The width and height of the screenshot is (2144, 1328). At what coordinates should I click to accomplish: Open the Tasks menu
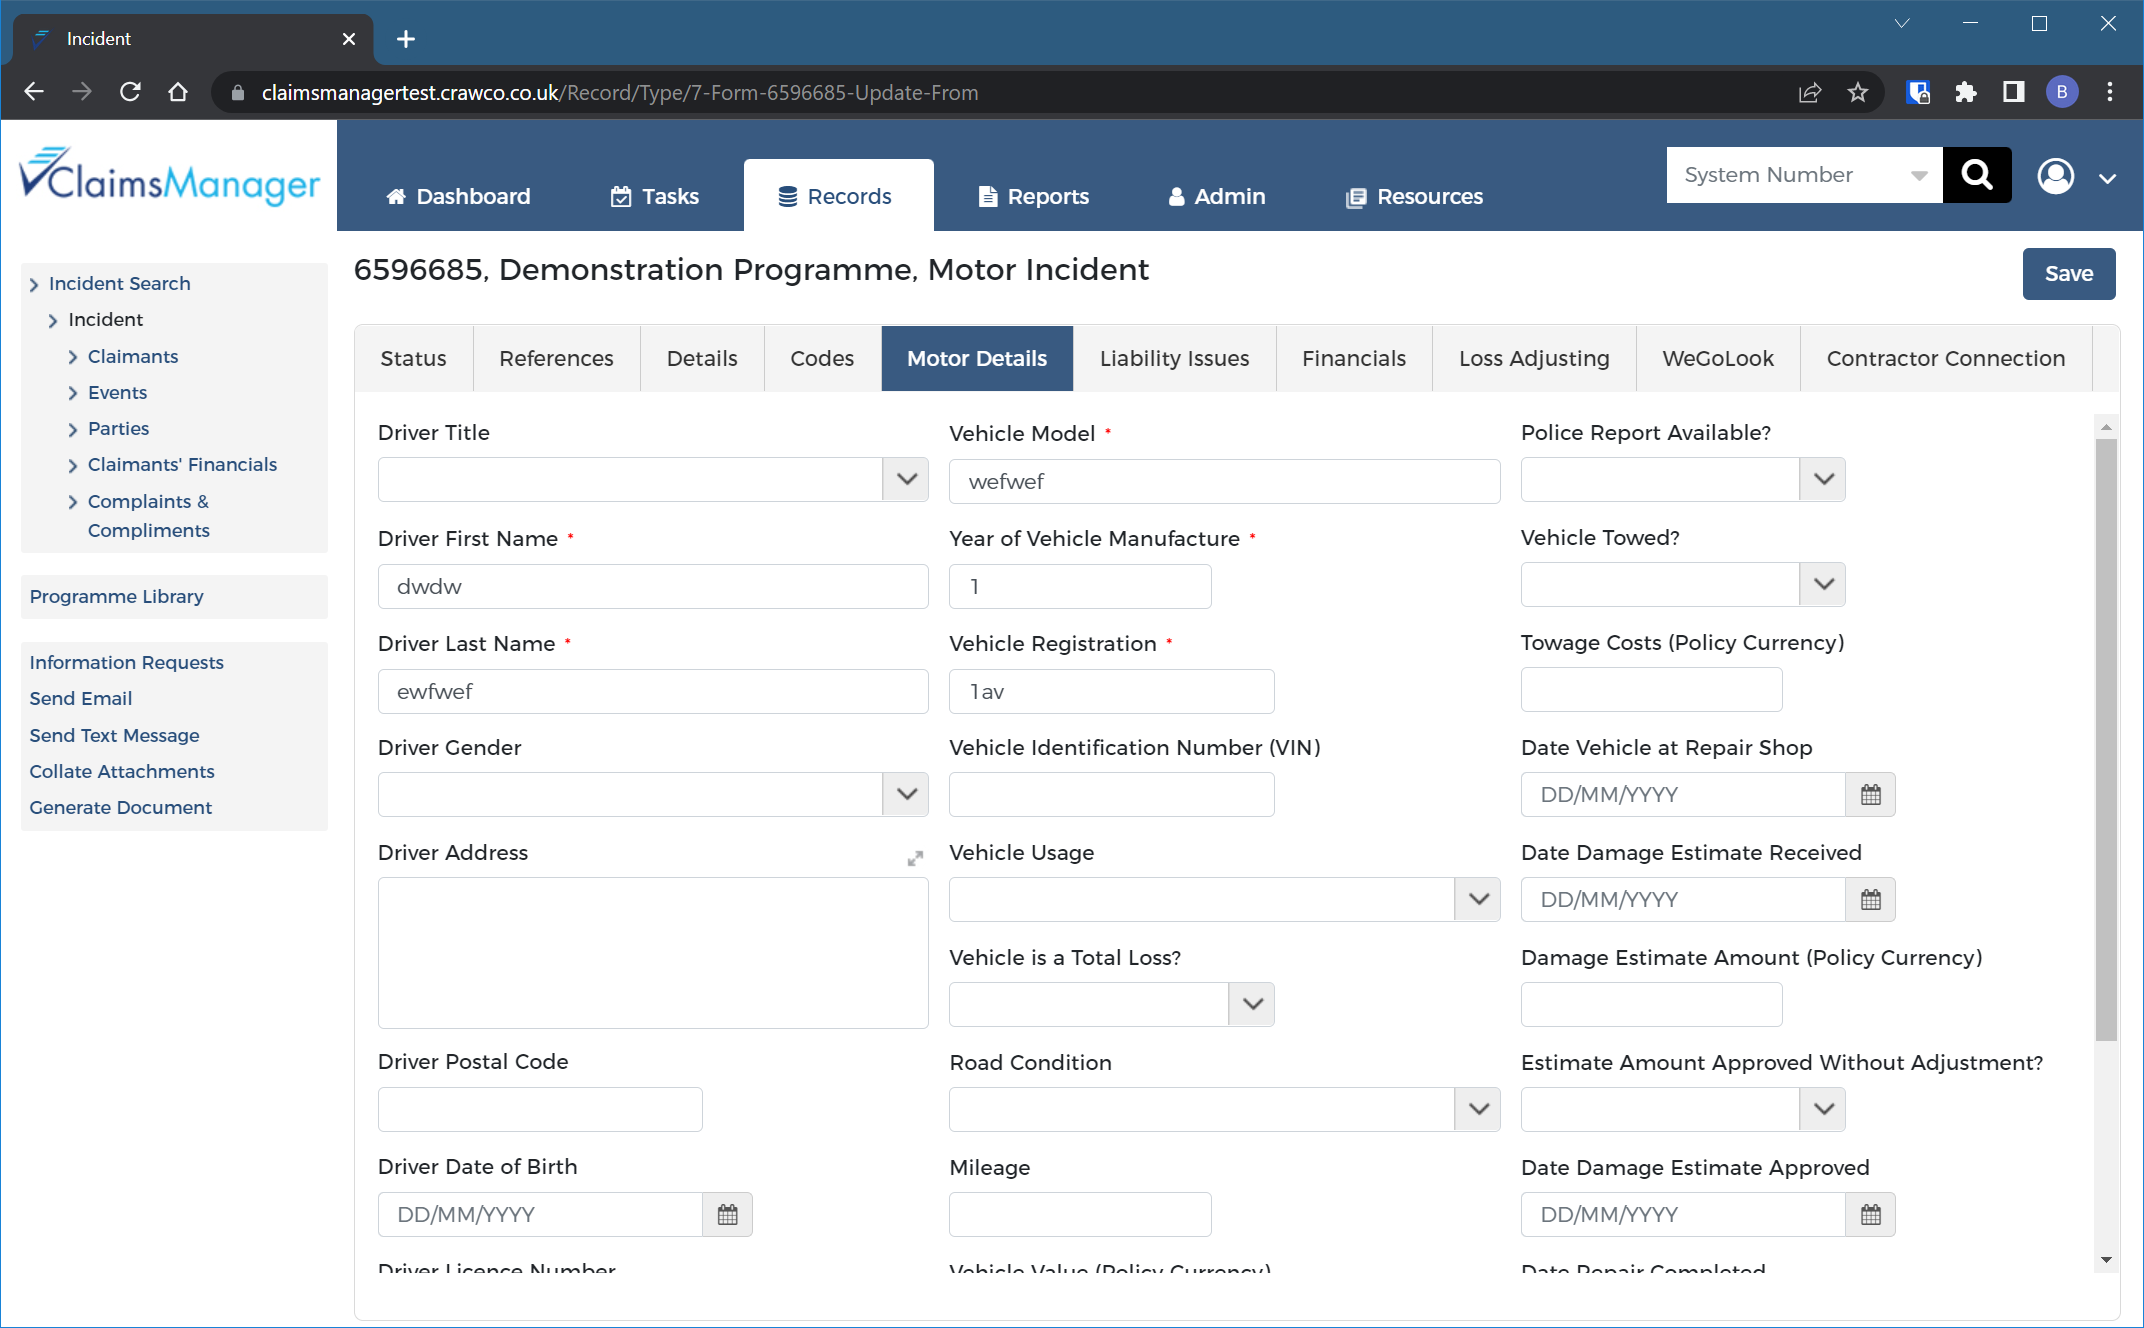click(x=654, y=196)
